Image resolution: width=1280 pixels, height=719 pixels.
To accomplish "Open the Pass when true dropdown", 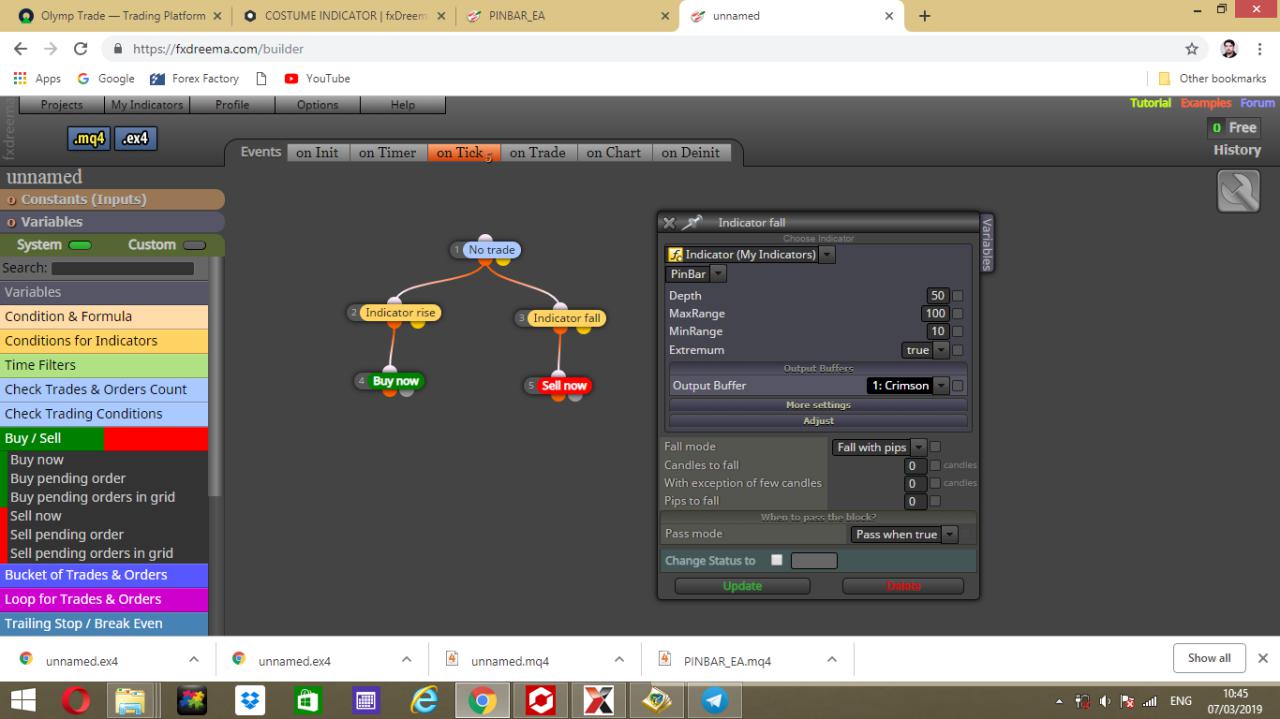I will pos(949,534).
